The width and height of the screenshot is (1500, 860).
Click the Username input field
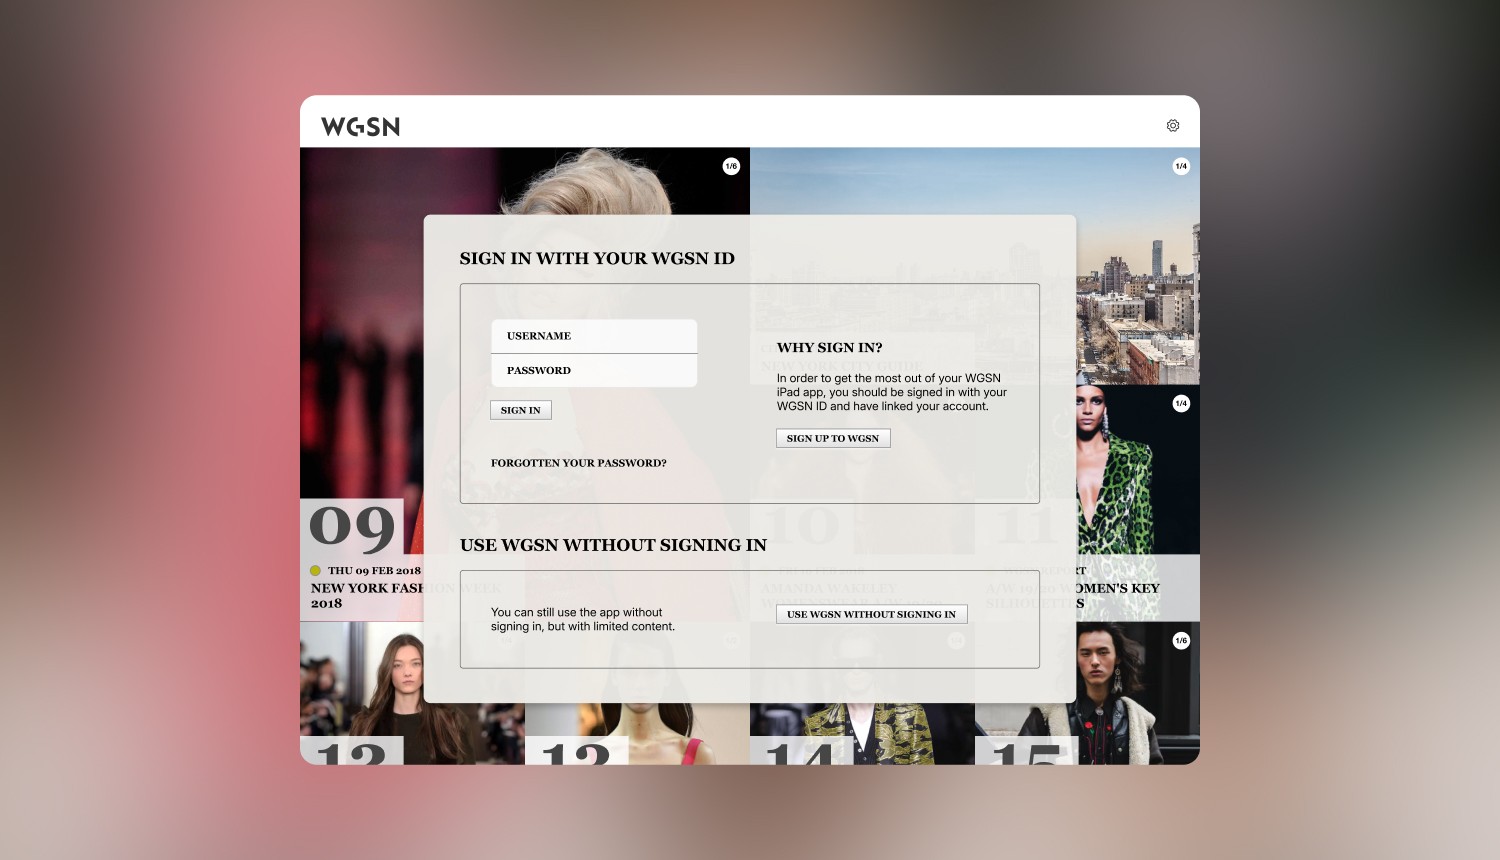(x=594, y=336)
